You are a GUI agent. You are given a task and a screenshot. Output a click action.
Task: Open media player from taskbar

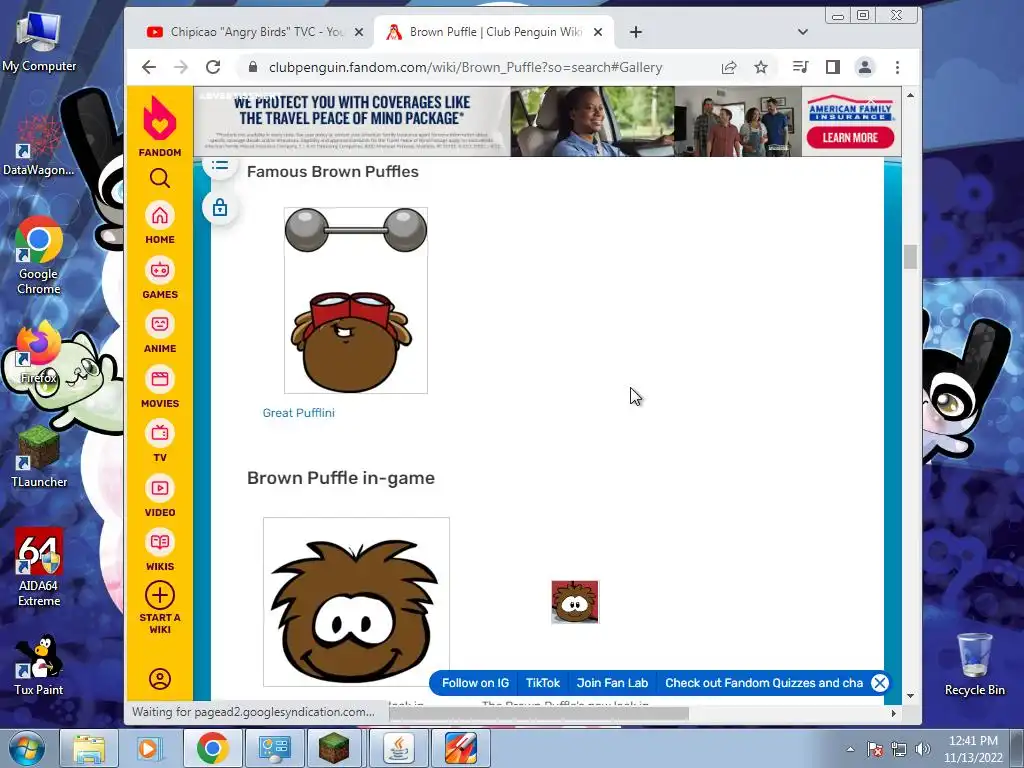(x=150, y=748)
